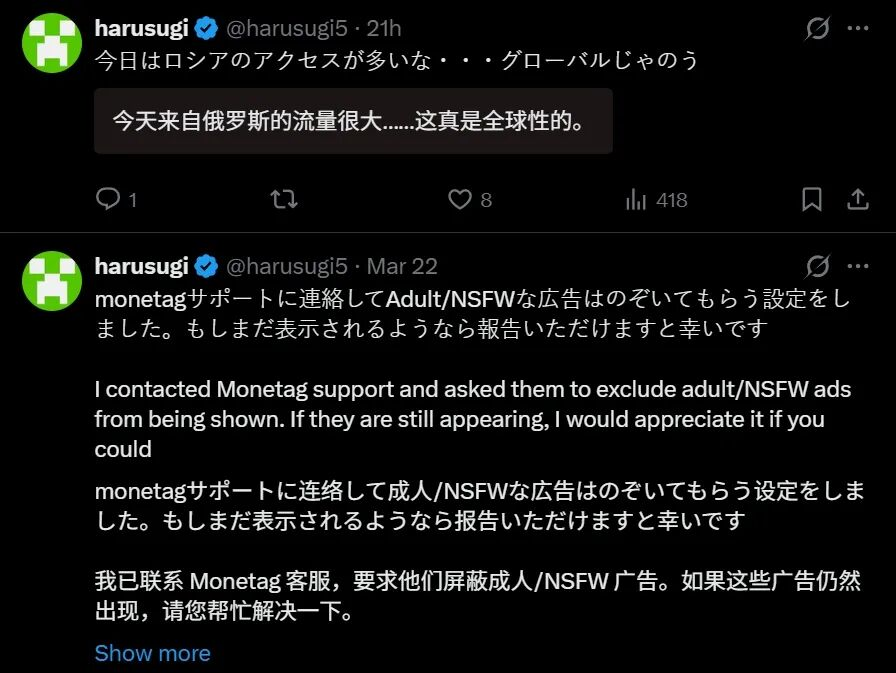Visit @harusugi5 handle on Mar 22 tweet

(x=286, y=266)
